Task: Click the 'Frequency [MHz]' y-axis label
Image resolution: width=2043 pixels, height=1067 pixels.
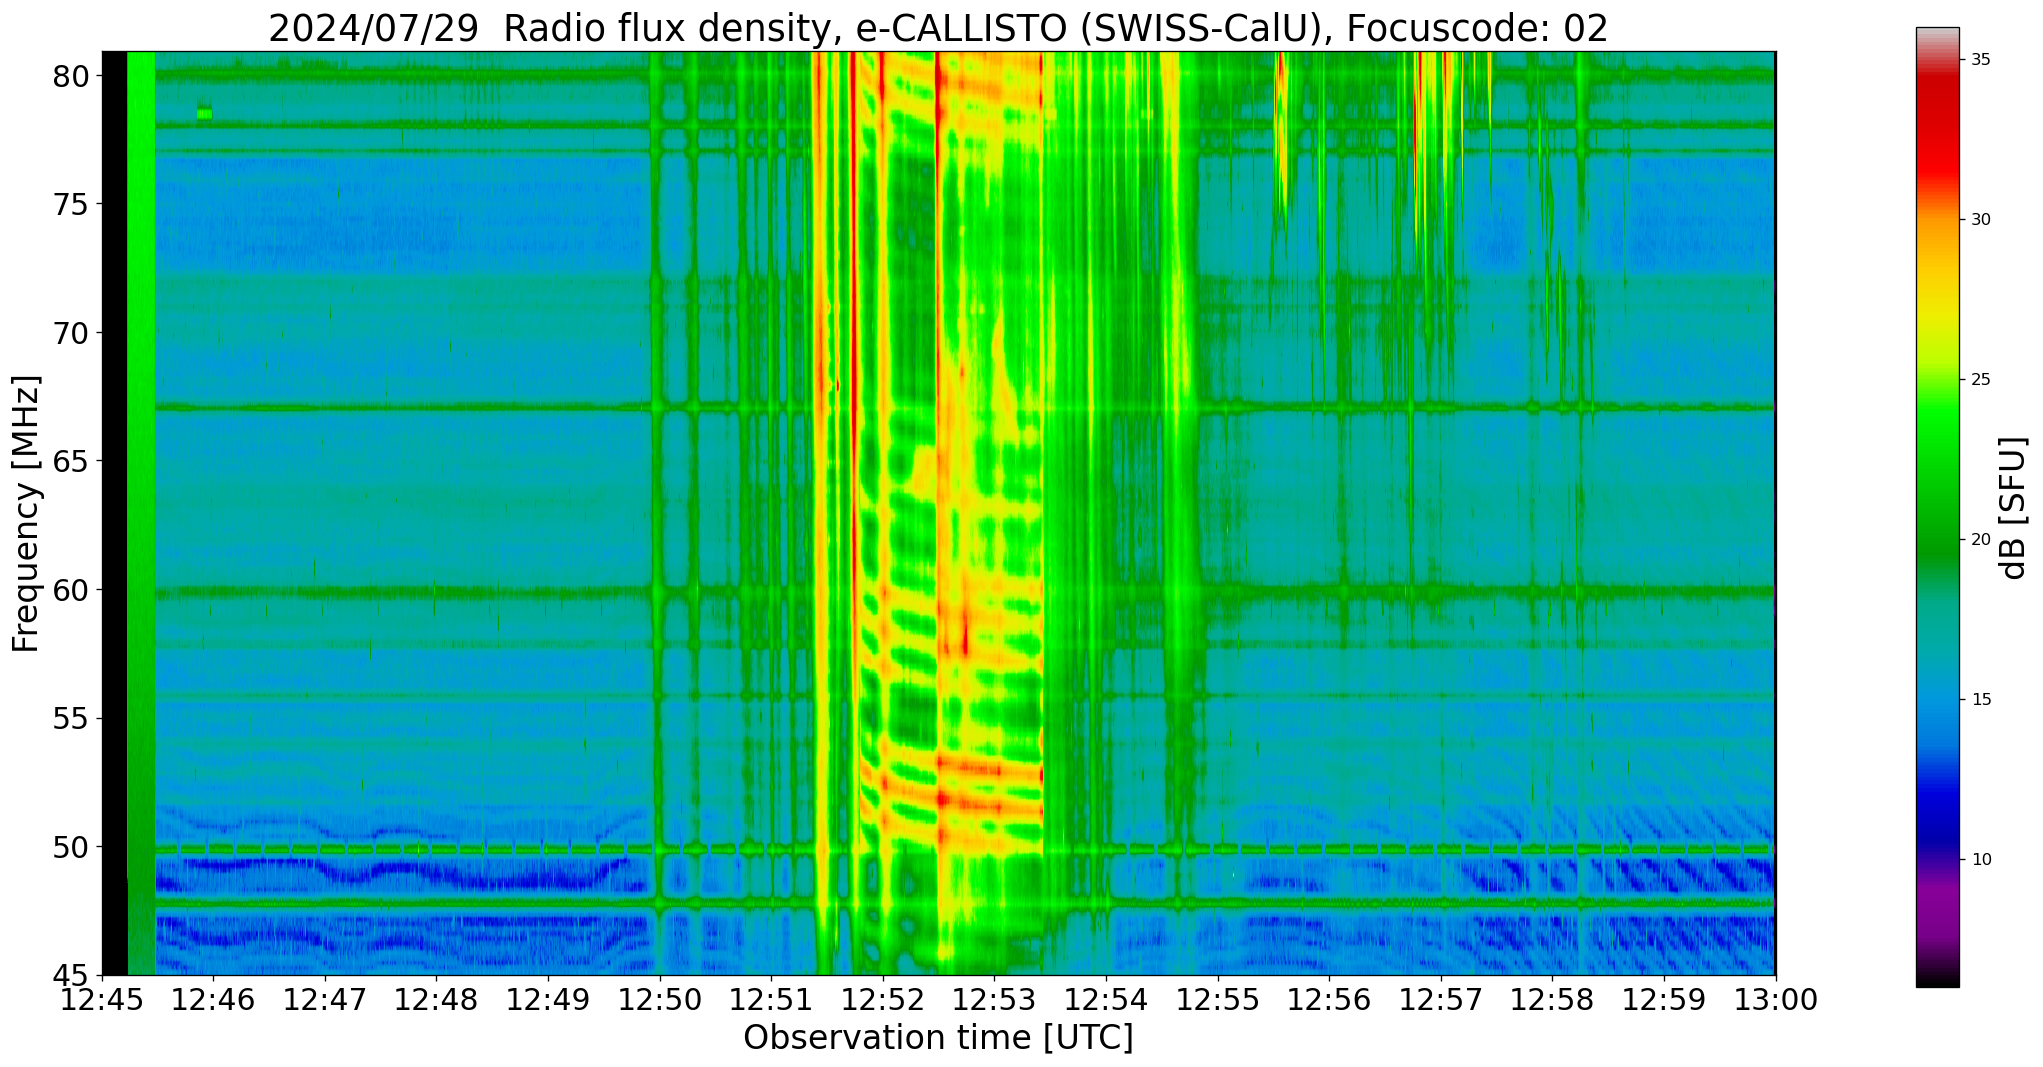Action: (x=26, y=514)
